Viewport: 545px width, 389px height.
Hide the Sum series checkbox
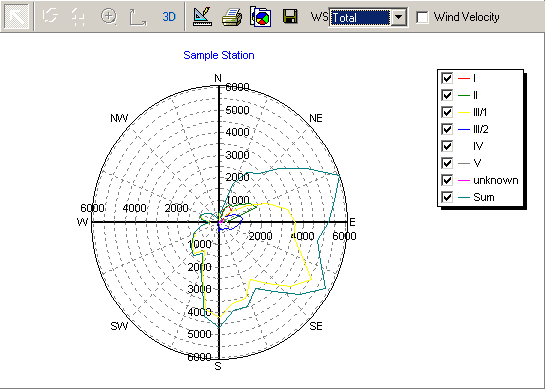447,197
